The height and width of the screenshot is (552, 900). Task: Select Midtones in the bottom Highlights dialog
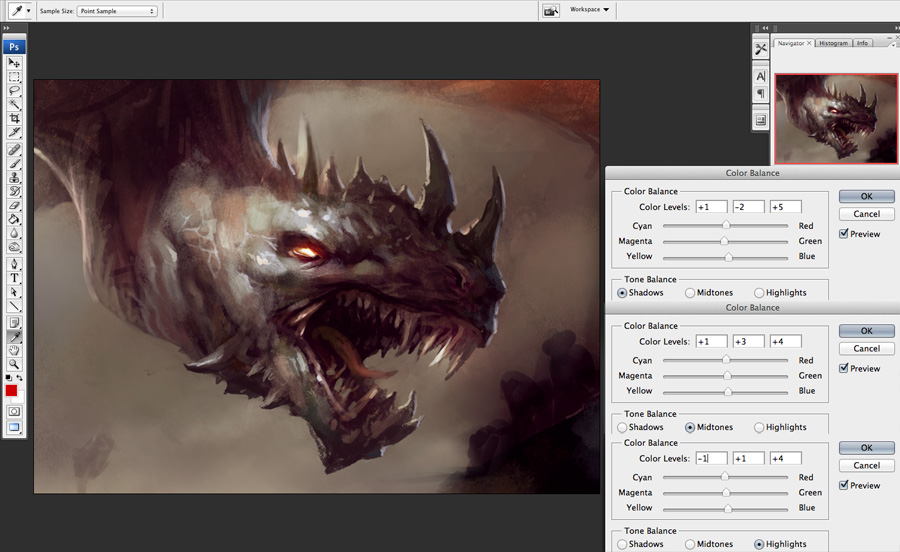tap(709, 544)
